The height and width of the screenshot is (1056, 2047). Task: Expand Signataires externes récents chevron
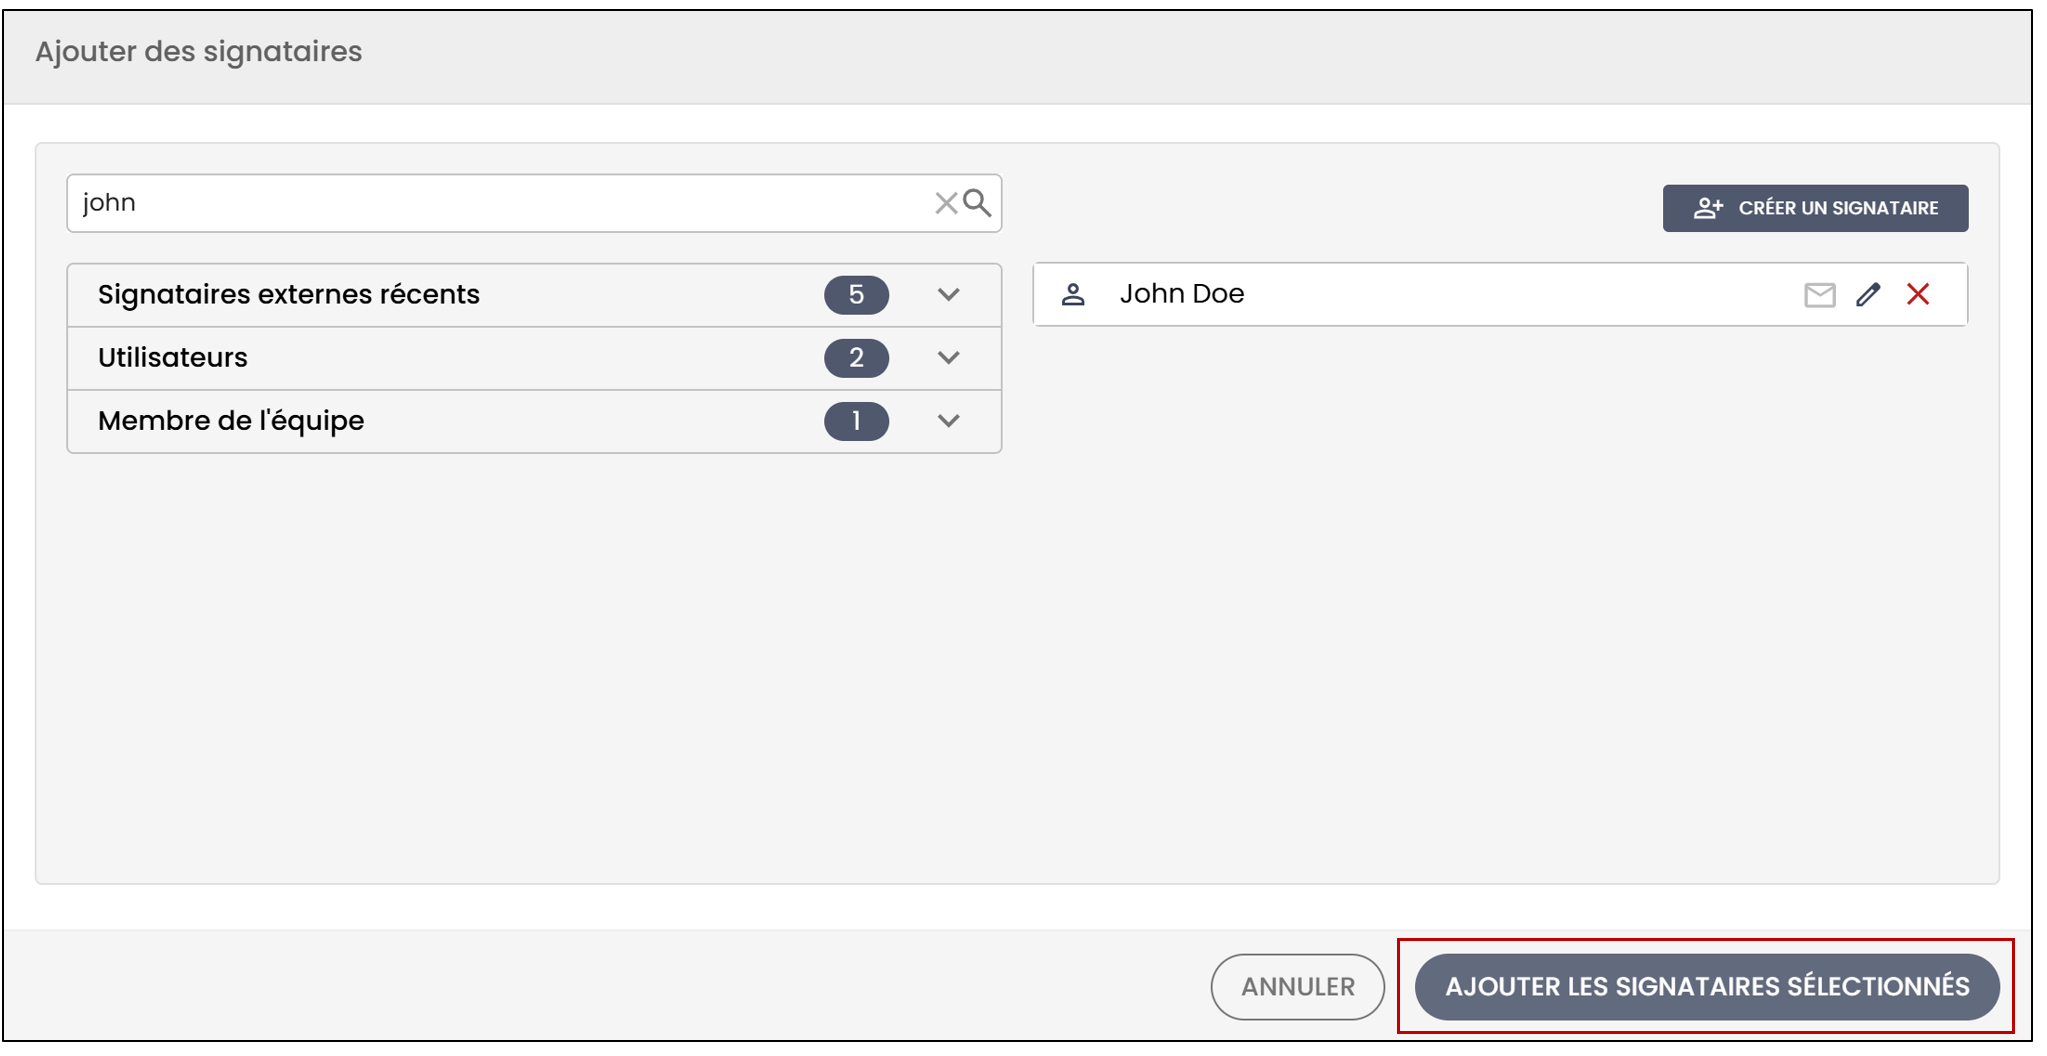[x=949, y=295]
